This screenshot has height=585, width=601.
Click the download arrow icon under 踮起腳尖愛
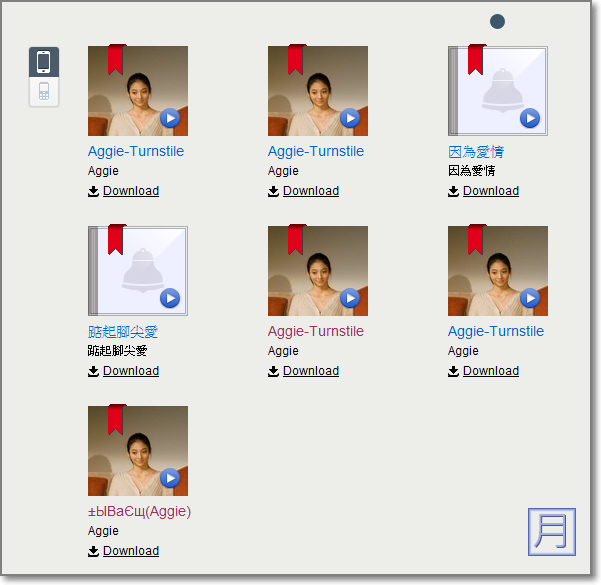tap(93, 371)
